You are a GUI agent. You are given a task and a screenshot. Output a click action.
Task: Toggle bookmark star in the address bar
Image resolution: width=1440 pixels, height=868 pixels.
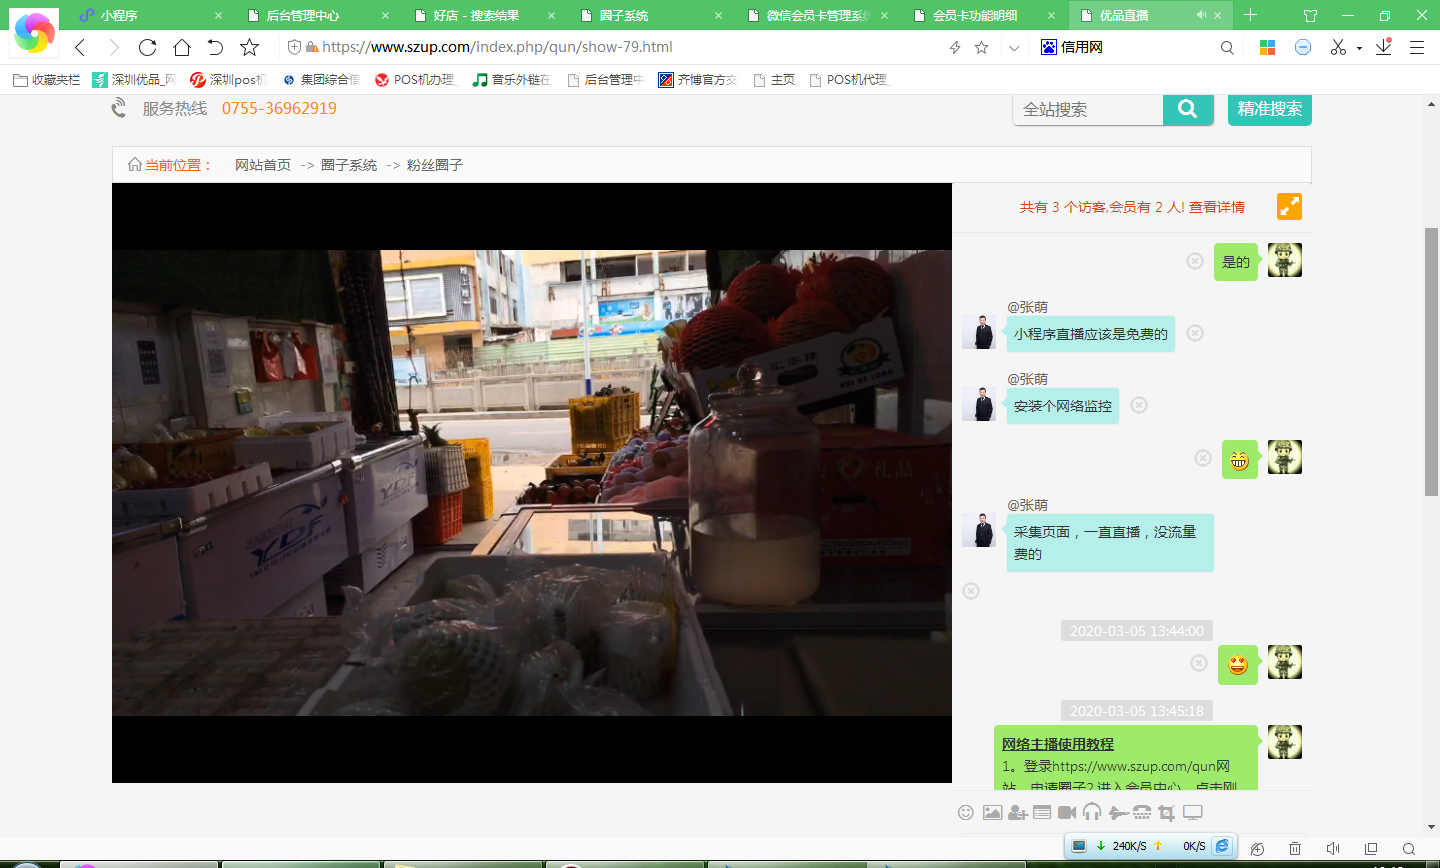tap(981, 47)
